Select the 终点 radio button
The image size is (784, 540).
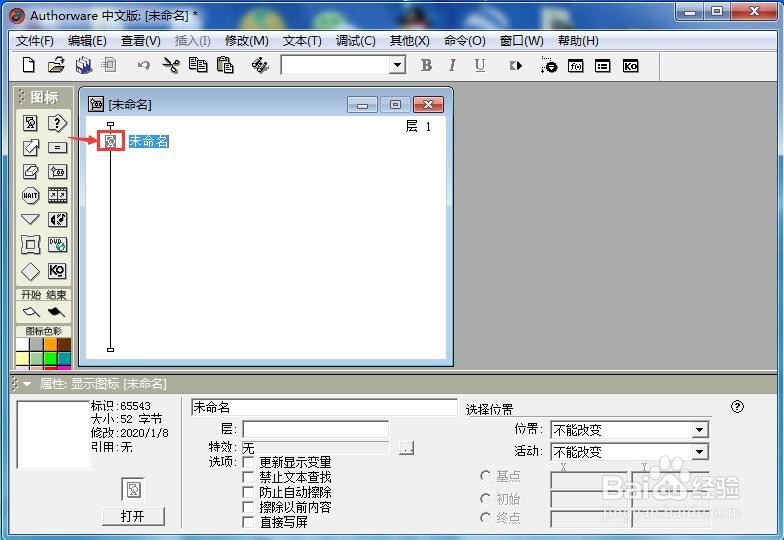click(485, 518)
